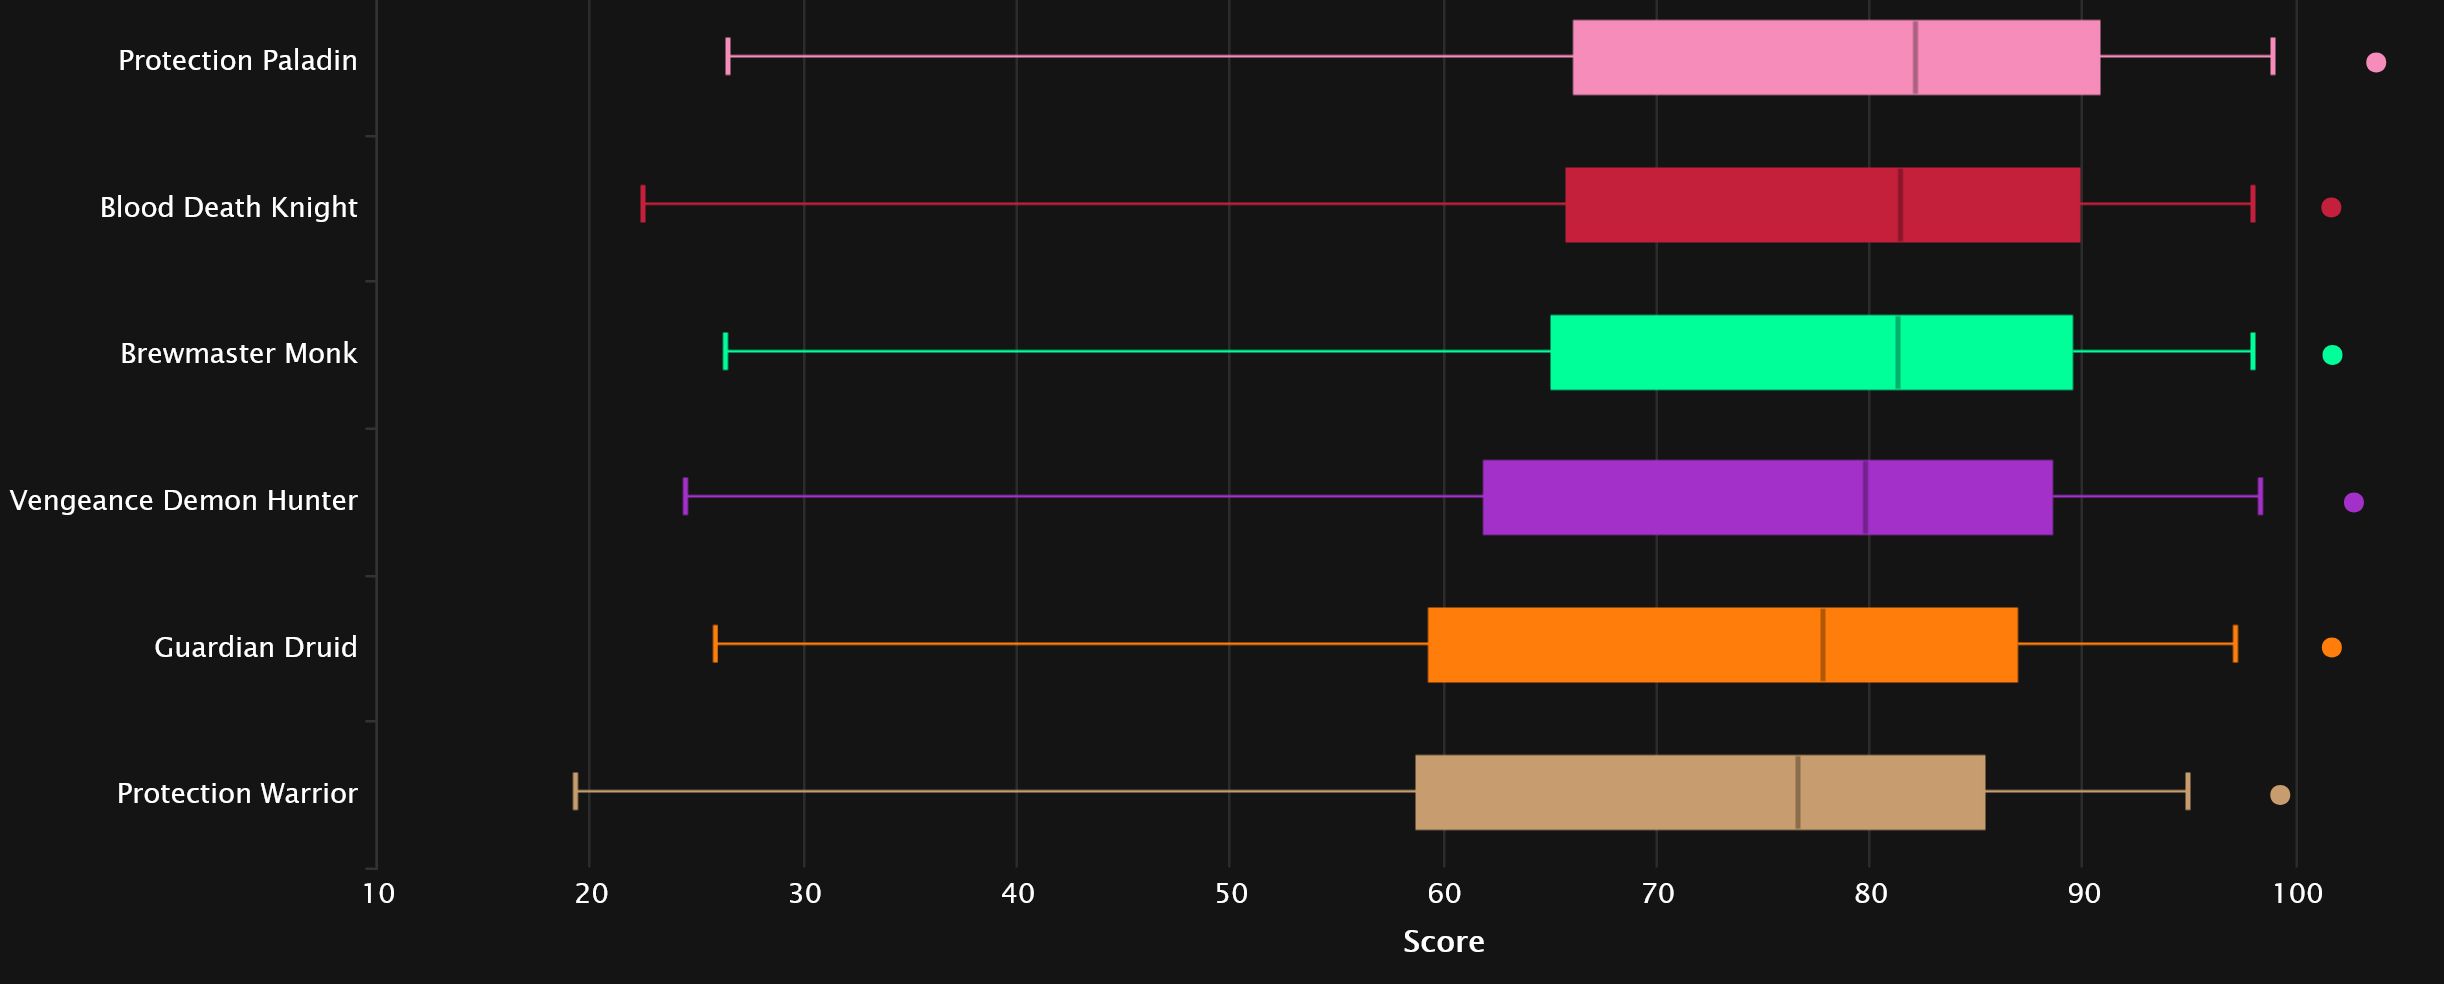Click the red Blood Death Knight outlier dot
Screen dimensions: 2444x984
point(2331,208)
